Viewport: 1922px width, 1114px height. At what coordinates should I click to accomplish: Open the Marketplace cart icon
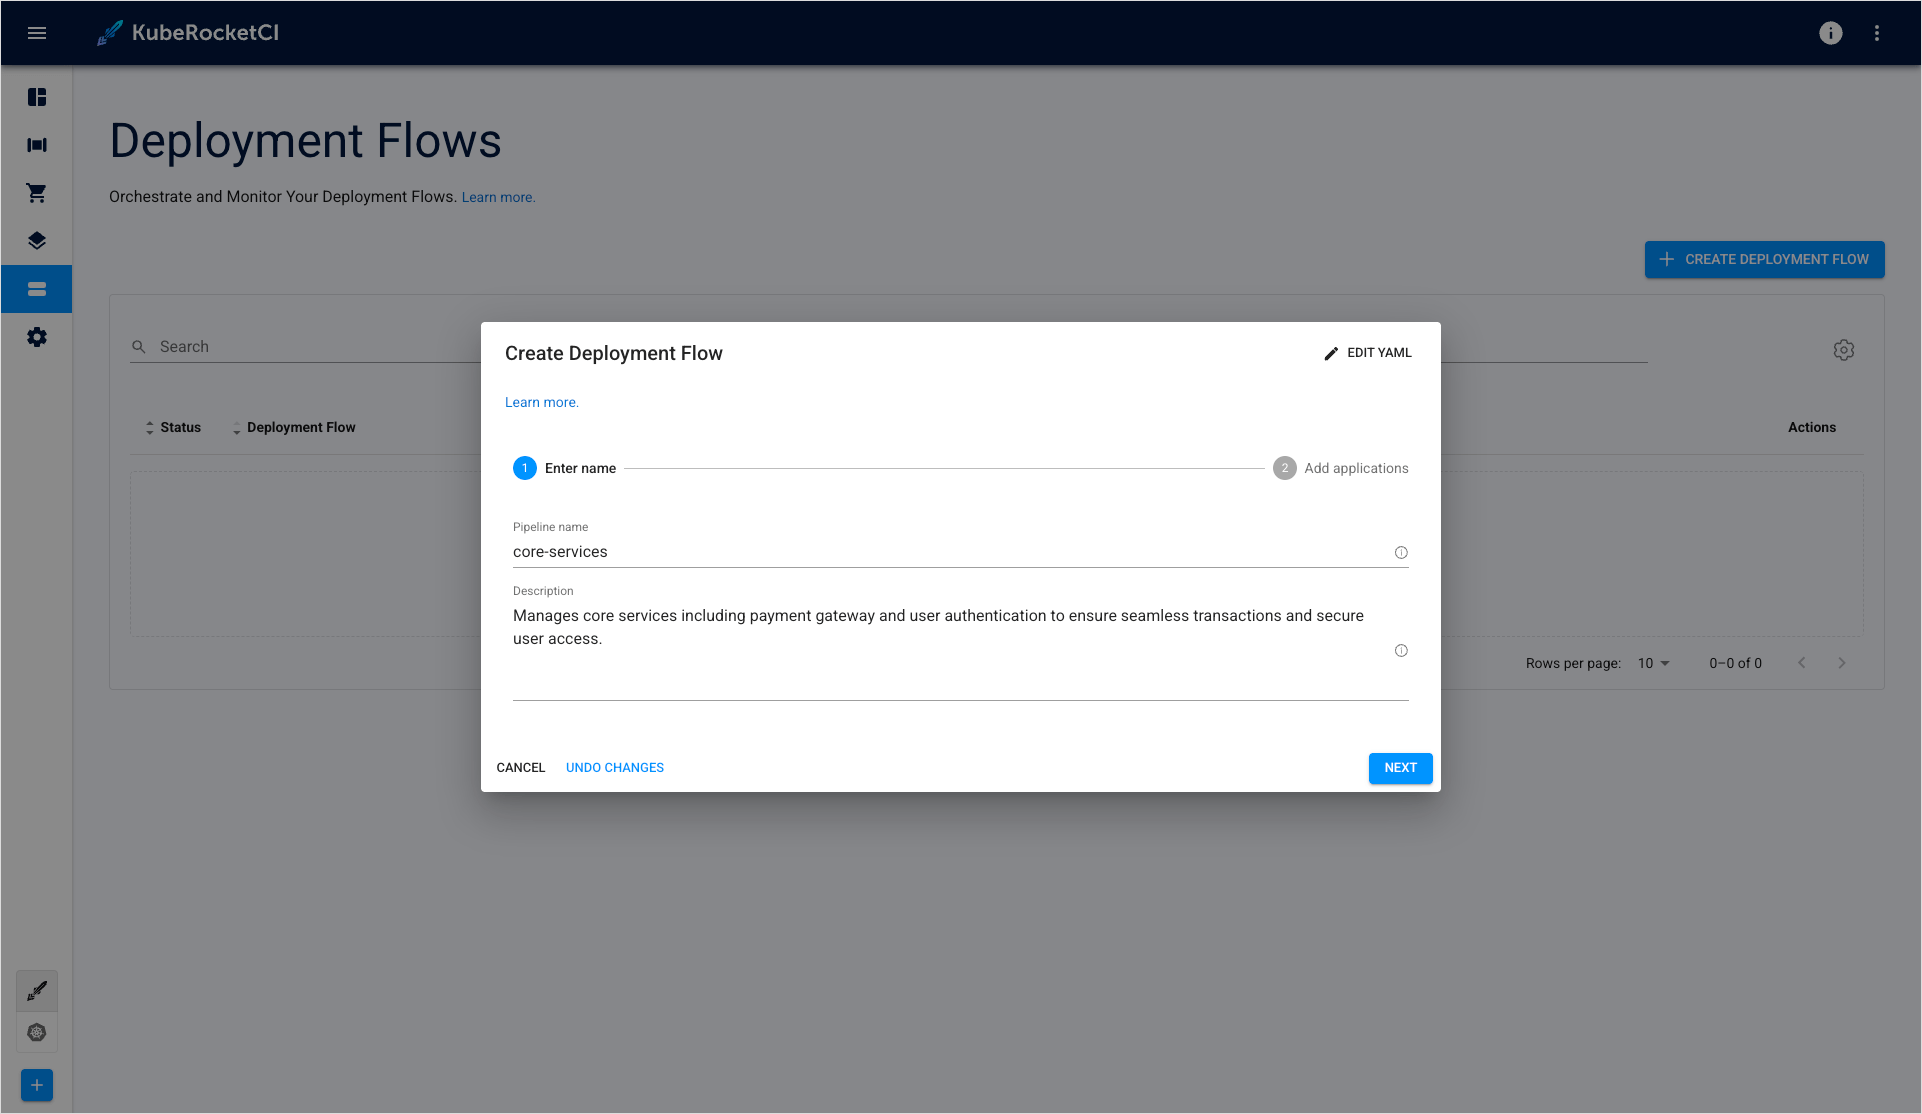37,193
